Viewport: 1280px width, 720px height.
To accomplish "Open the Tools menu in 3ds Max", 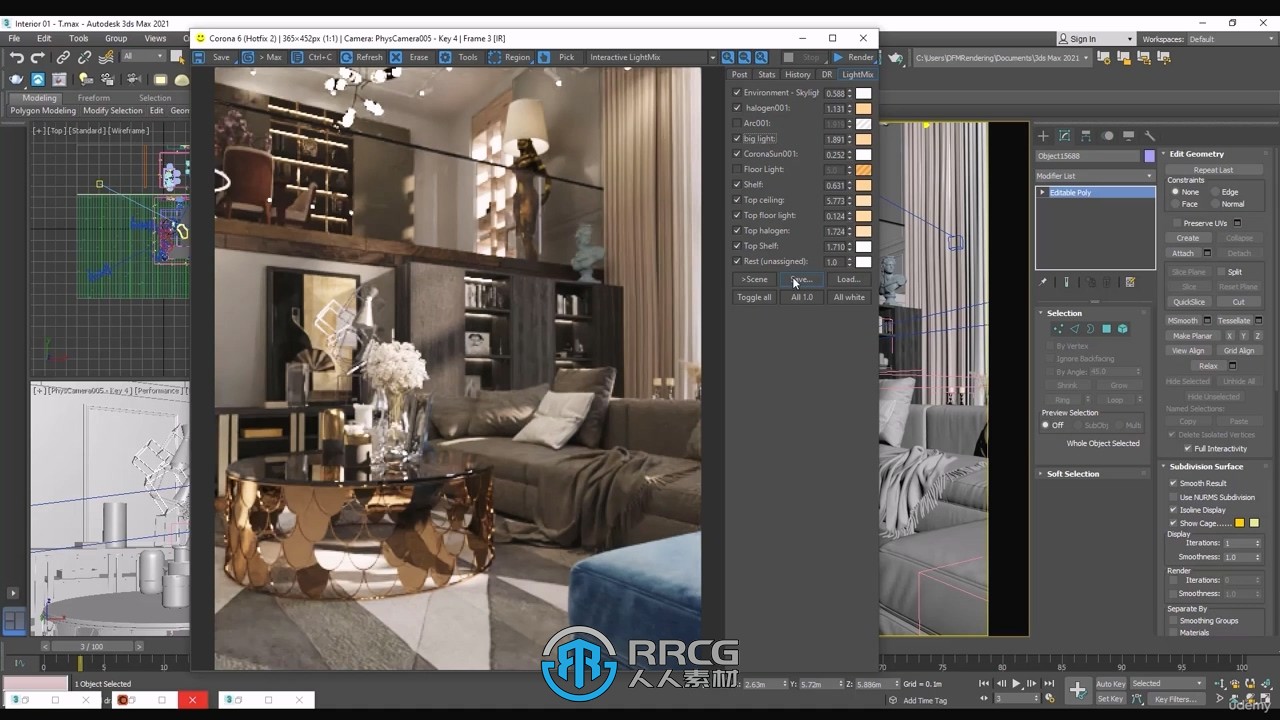I will (x=79, y=39).
